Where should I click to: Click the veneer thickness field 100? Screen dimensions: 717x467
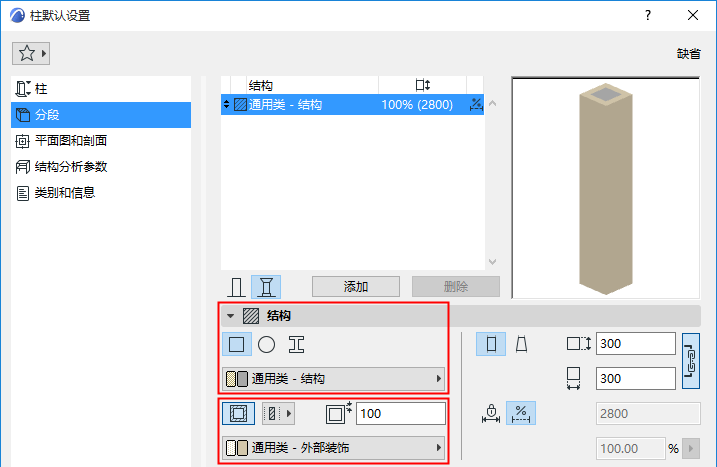(401, 413)
